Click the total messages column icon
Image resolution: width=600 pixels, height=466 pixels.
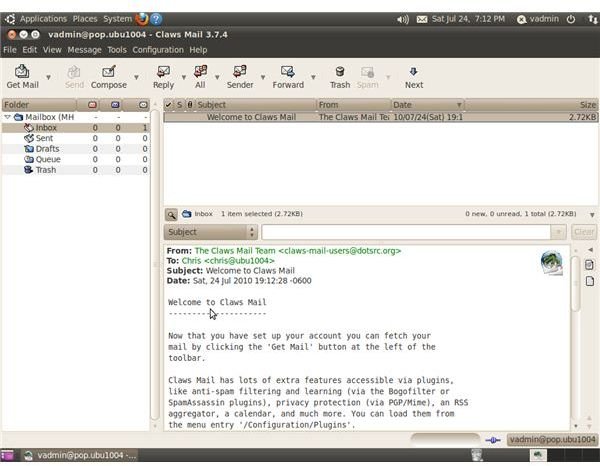[x=143, y=105]
